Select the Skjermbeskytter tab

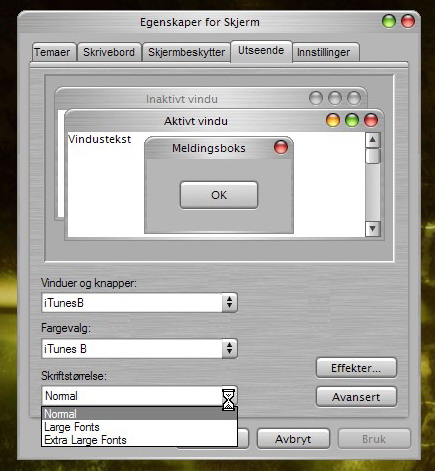[186, 52]
